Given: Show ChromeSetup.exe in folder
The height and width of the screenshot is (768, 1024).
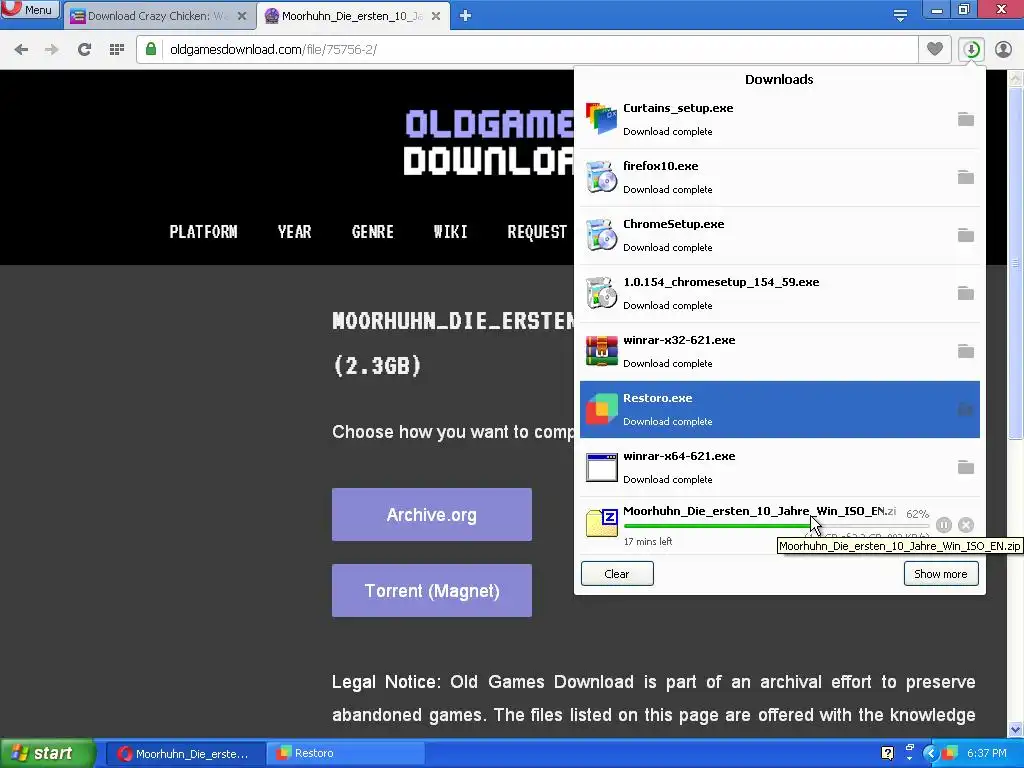Looking at the screenshot, I should point(966,235).
